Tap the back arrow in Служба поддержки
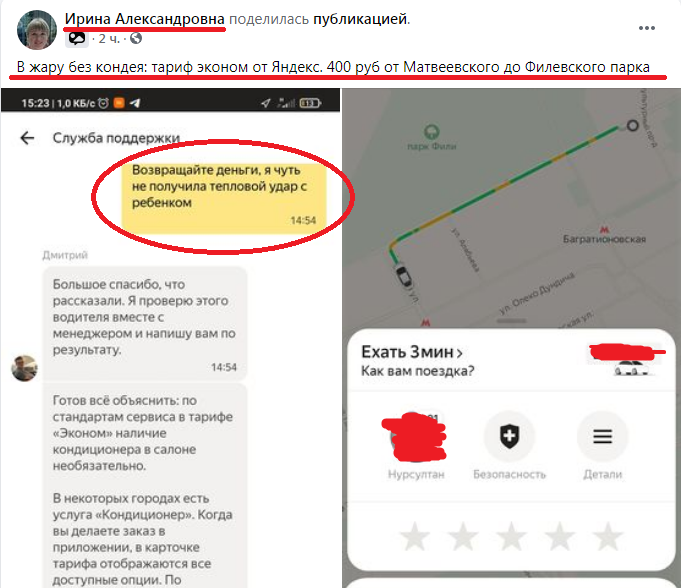The width and height of the screenshot is (681, 588). click(27, 138)
